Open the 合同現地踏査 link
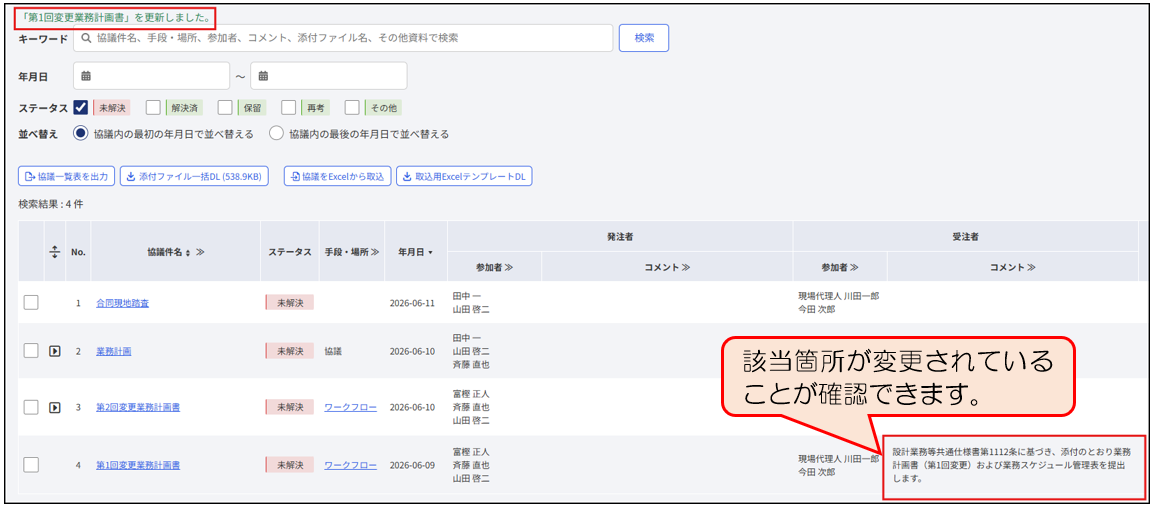This screenshot has width=1154, height=507. pyautogui.click(x=122, y=303)
